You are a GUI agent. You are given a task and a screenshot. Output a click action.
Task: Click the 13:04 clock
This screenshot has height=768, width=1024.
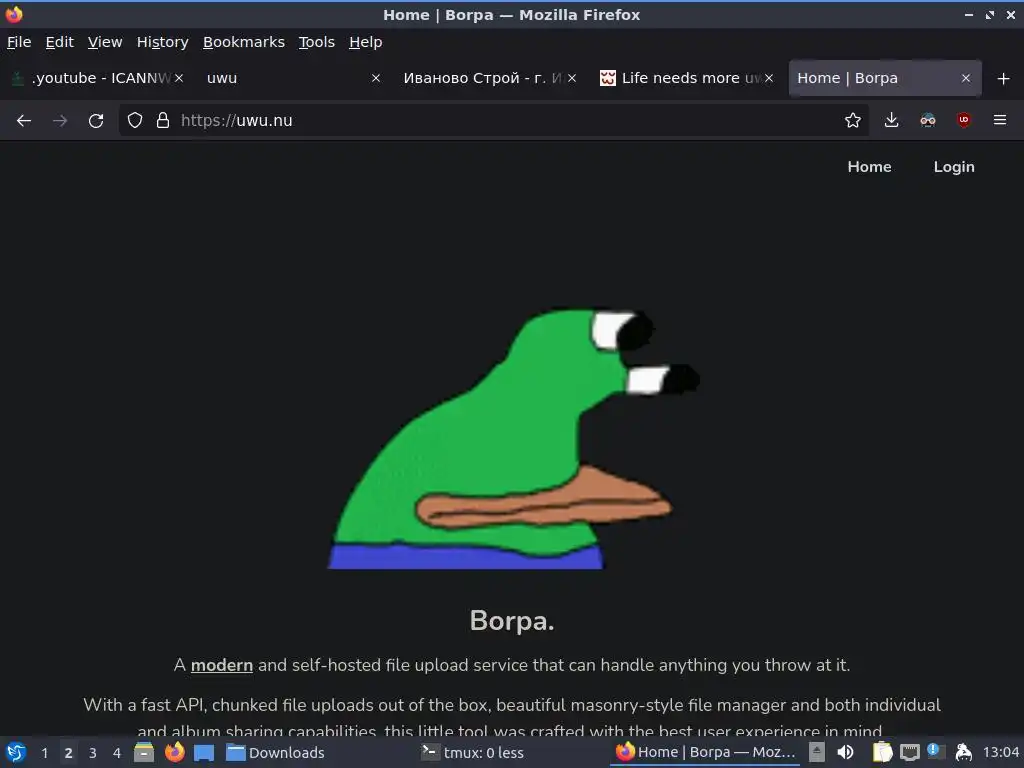tap(1000, 753)
